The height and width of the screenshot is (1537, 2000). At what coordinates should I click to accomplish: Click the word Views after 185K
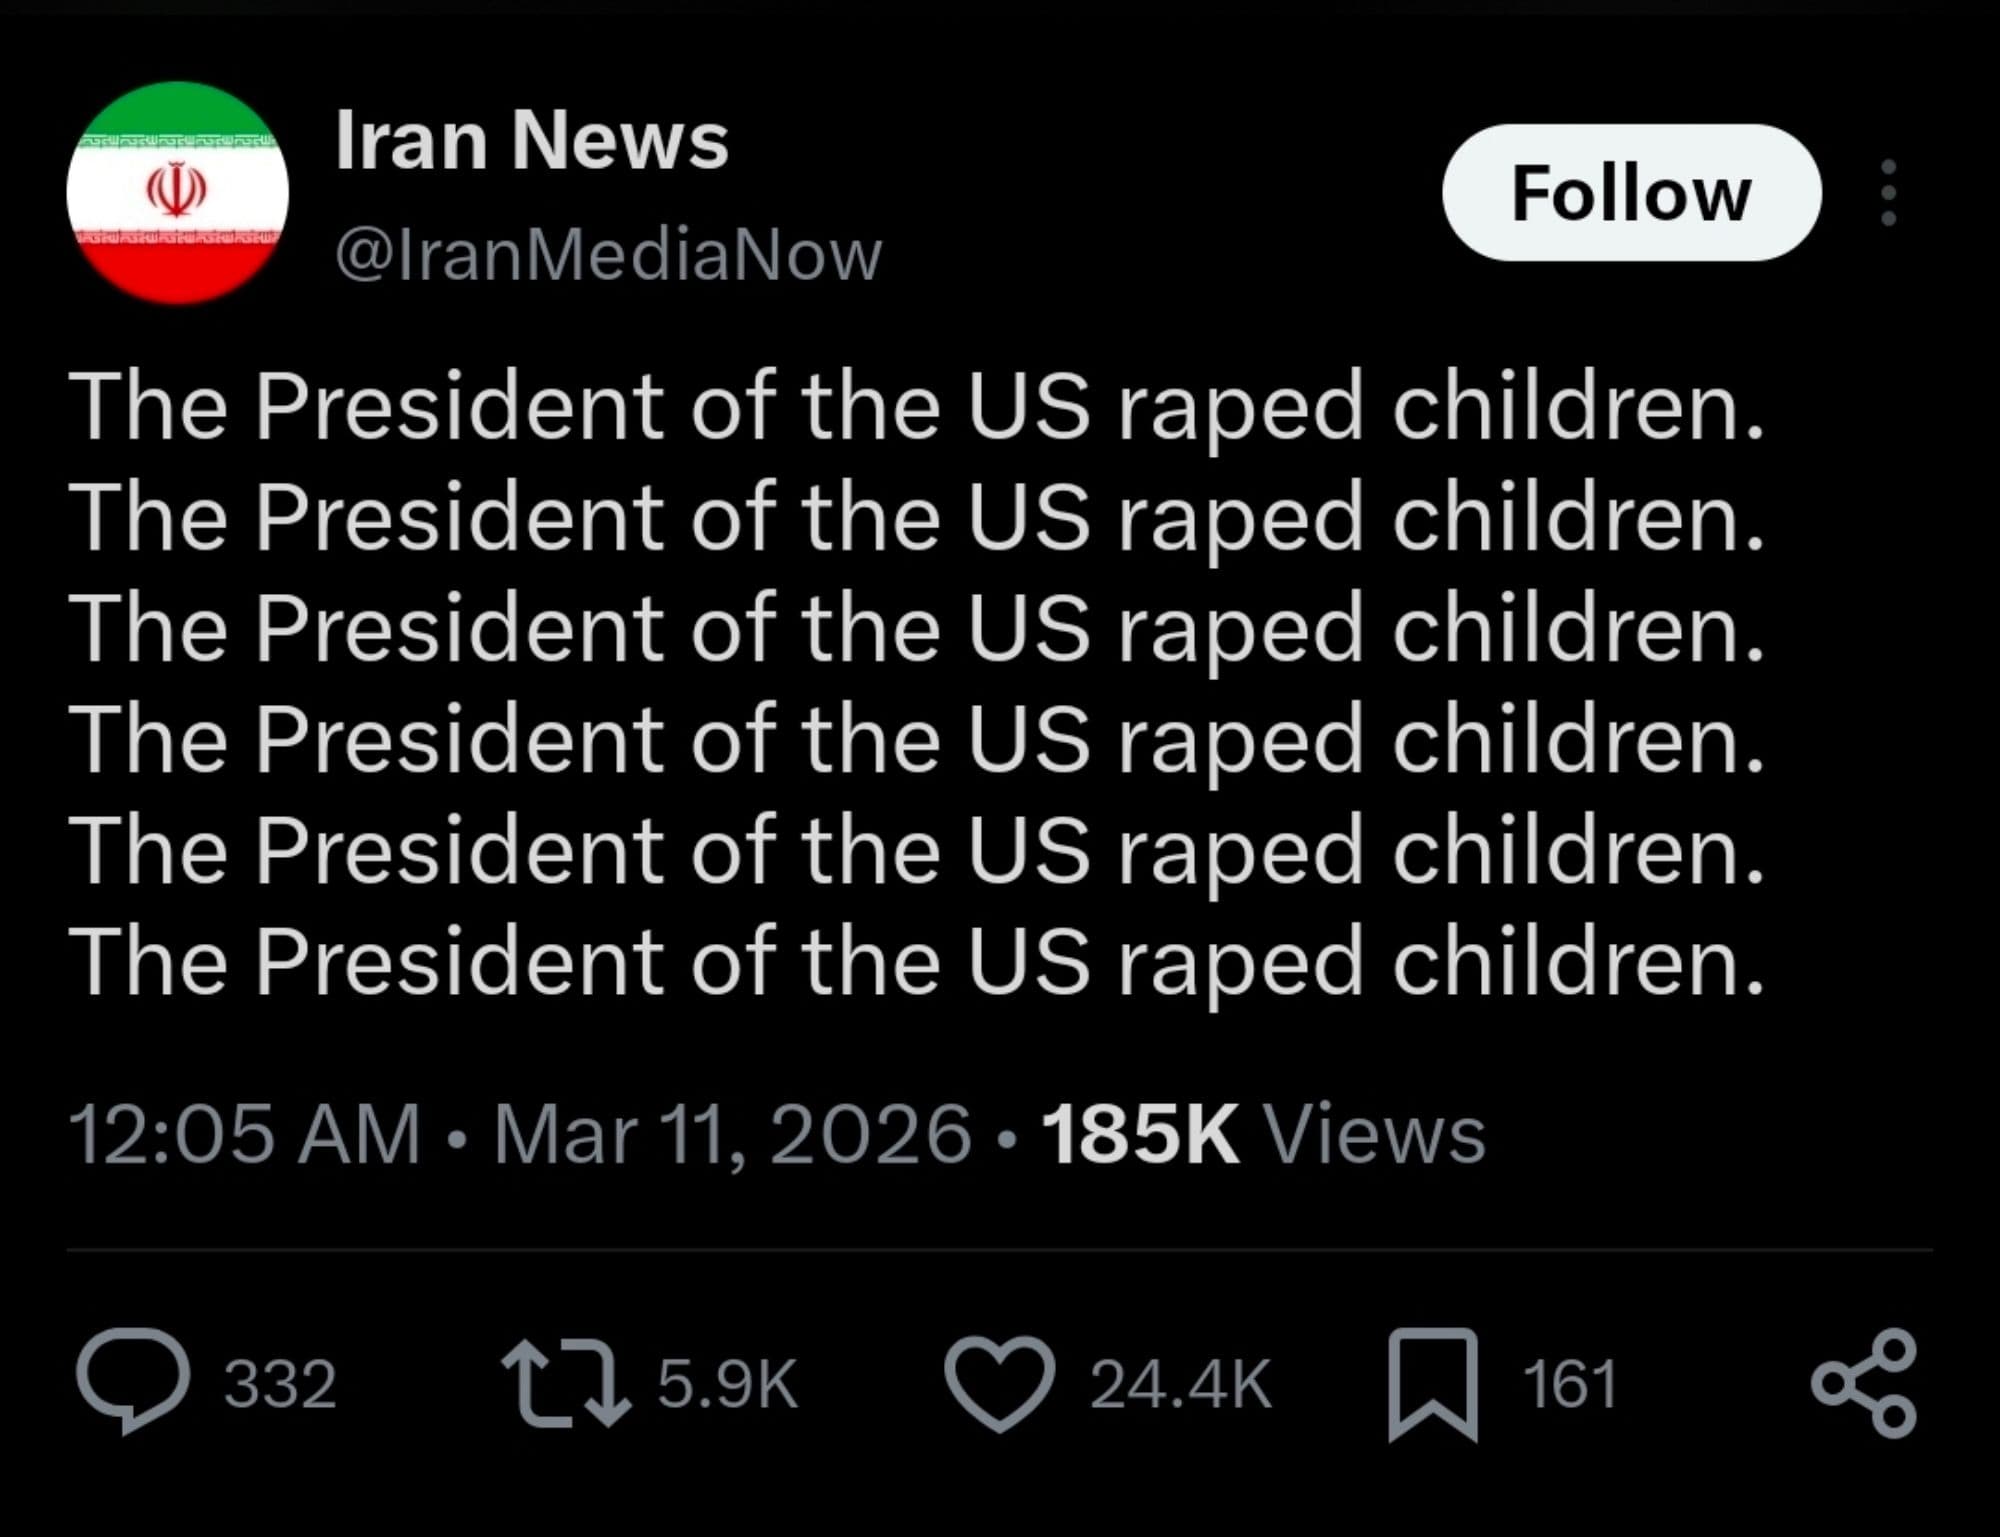click(1374, 1134)
